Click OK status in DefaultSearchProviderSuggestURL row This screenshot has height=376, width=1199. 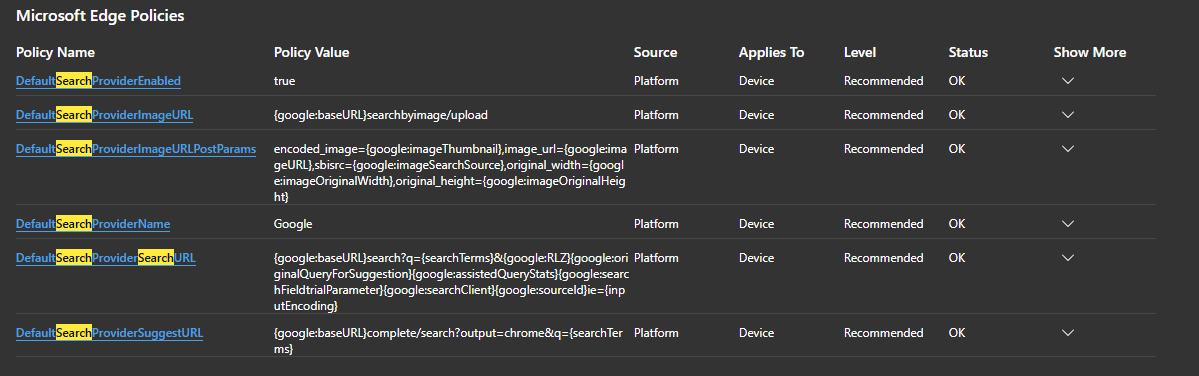(957, 333)
